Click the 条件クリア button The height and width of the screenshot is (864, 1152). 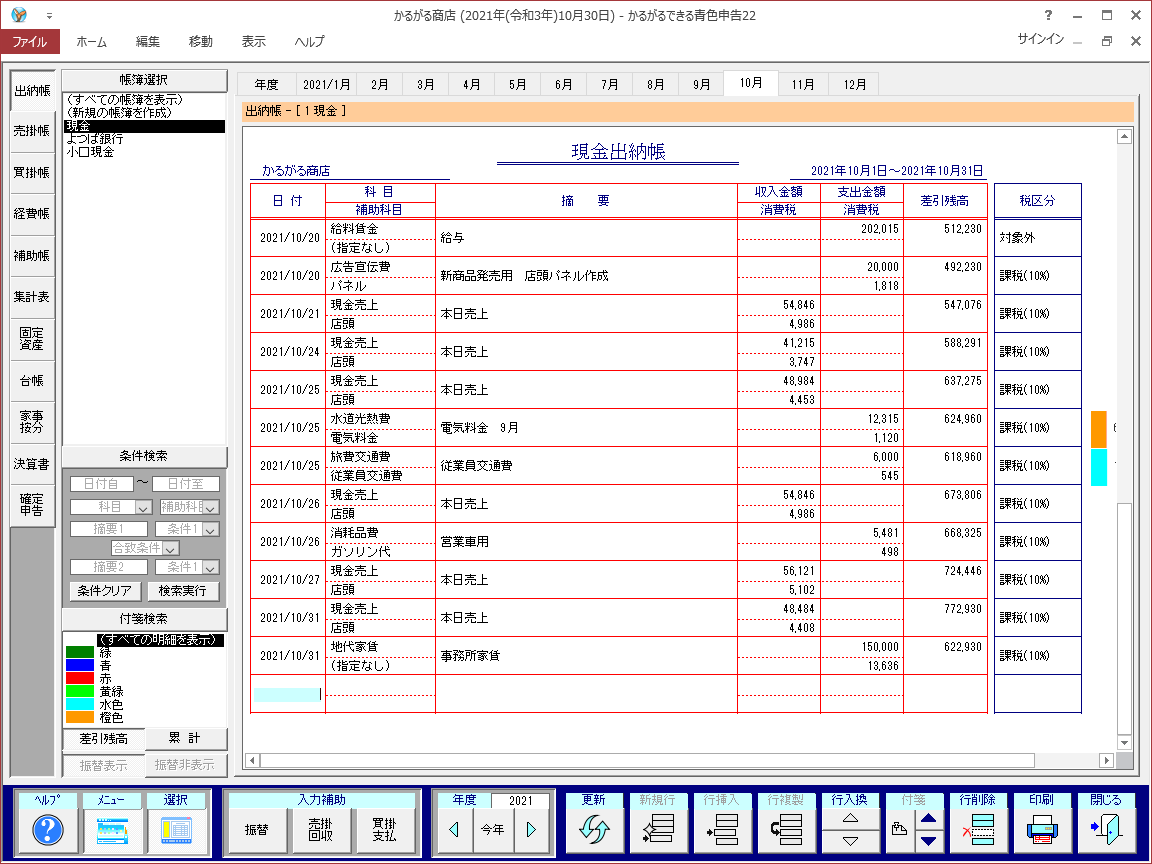(x=104, y=591)
